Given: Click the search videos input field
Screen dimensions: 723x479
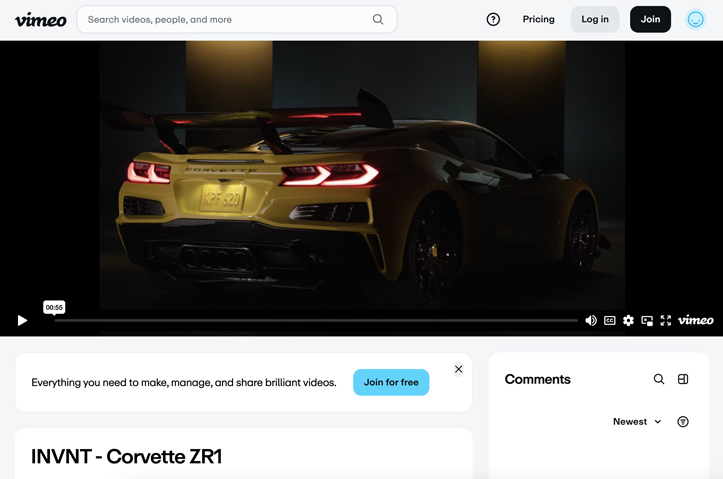Looking at the screenshot, I should (x=237, y=19).
